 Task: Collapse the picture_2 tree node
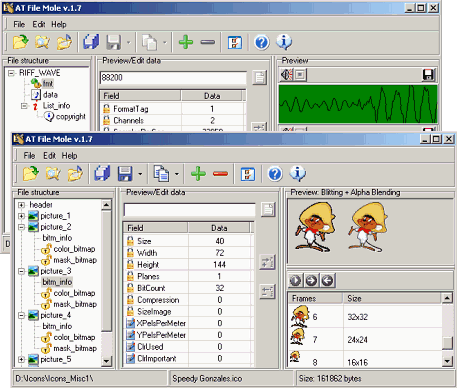pyautogui.click(x=21, y=227)
